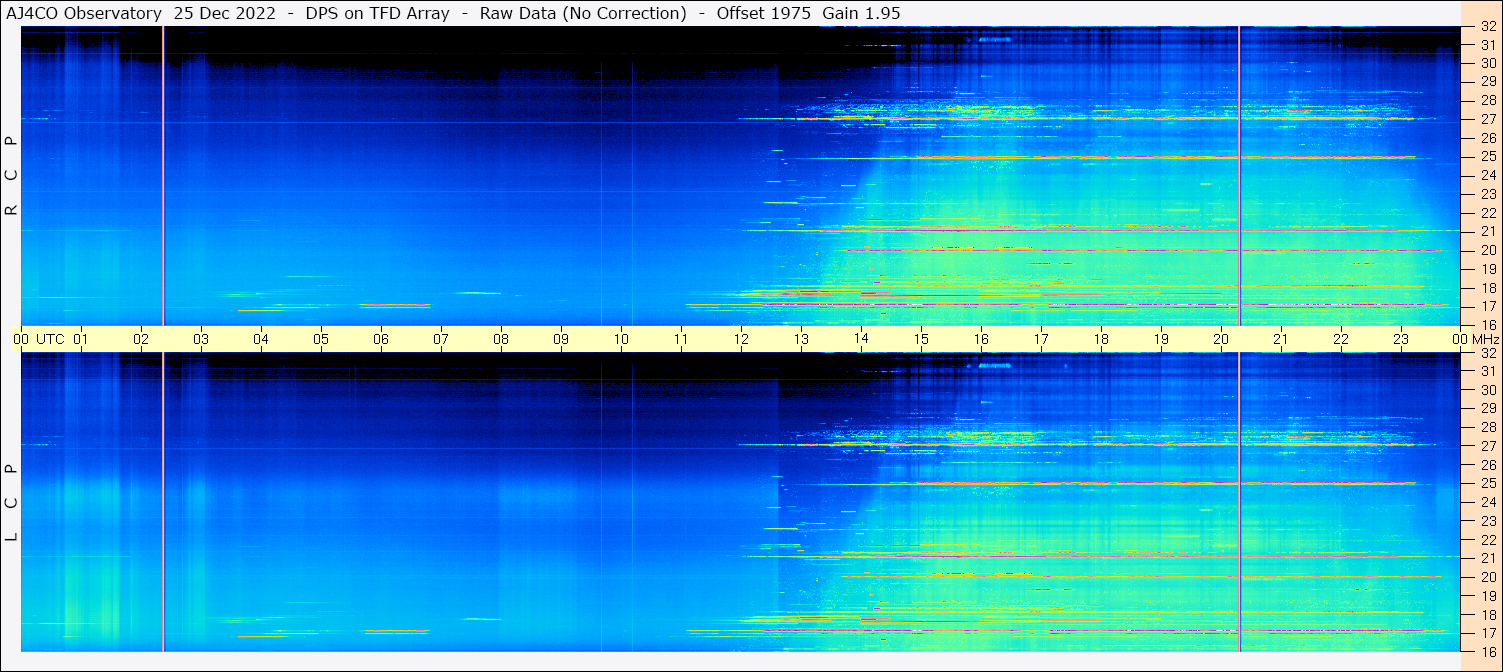This screenshot has width=1503, height=672.
Task: Click the 16 frequency label in LCP panel
Action: coord(1488,651)
